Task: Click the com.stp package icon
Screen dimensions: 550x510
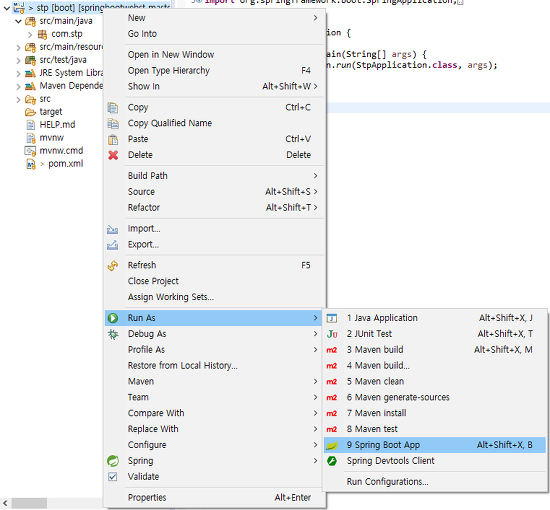Action: click(x=42, y=34)
